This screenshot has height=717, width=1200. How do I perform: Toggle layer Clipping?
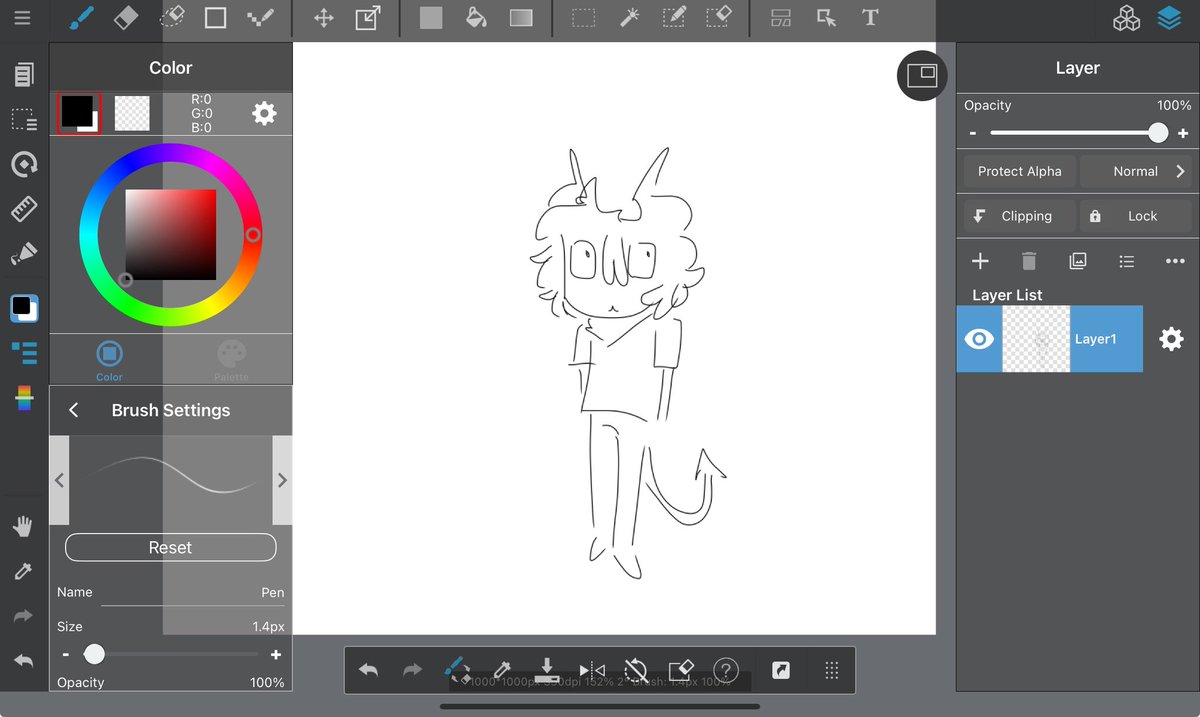click(1020, 216)
